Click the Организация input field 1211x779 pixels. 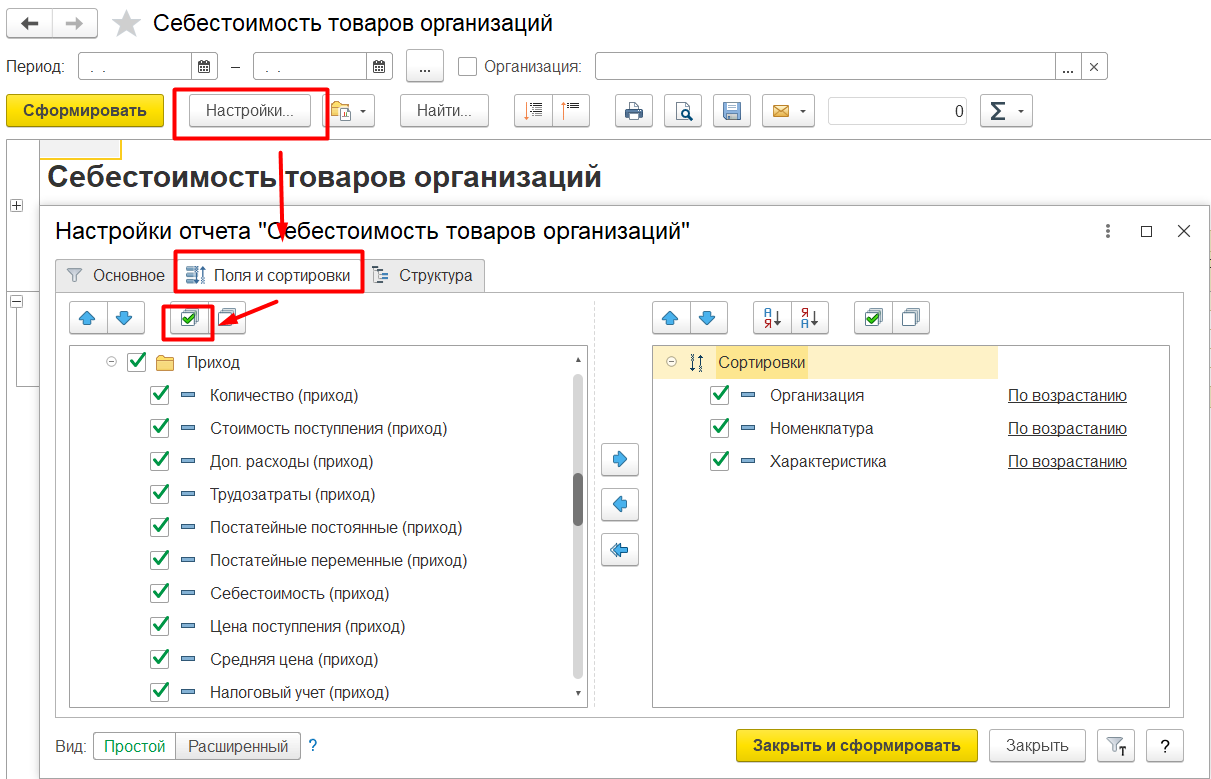click(825, 67)
